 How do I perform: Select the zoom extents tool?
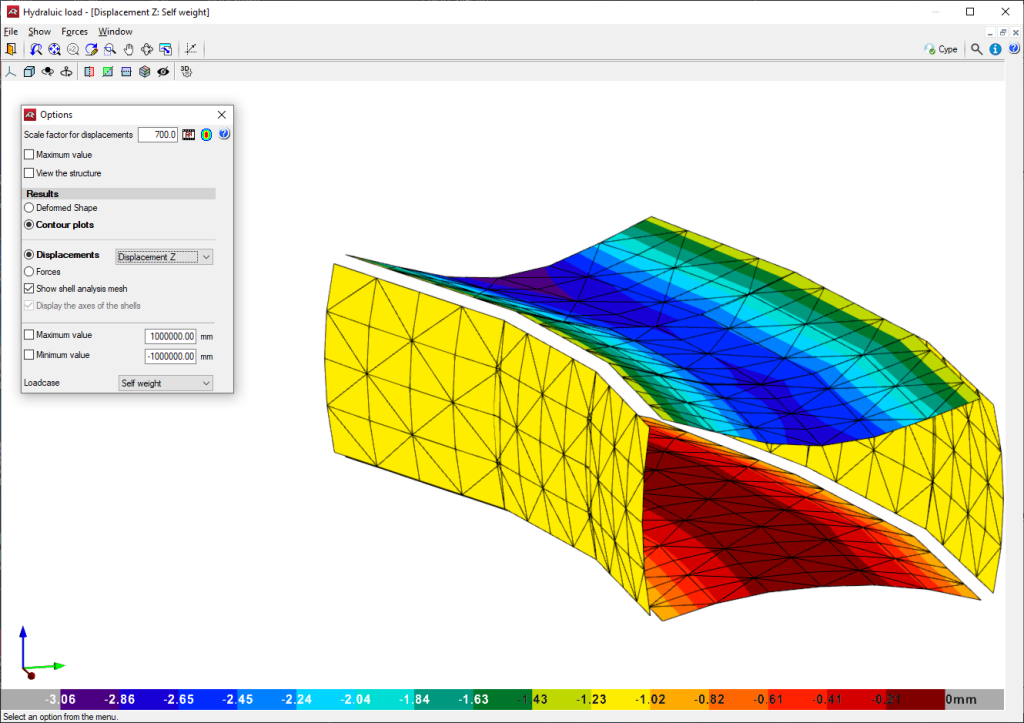pos(55,49)
